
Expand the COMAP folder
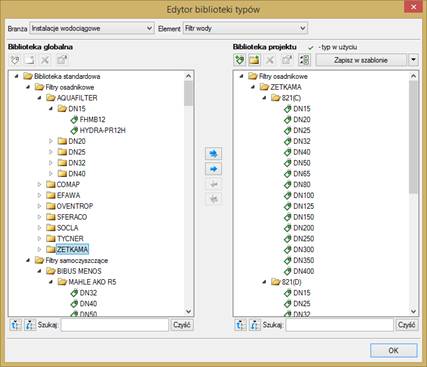click(39, 185)
